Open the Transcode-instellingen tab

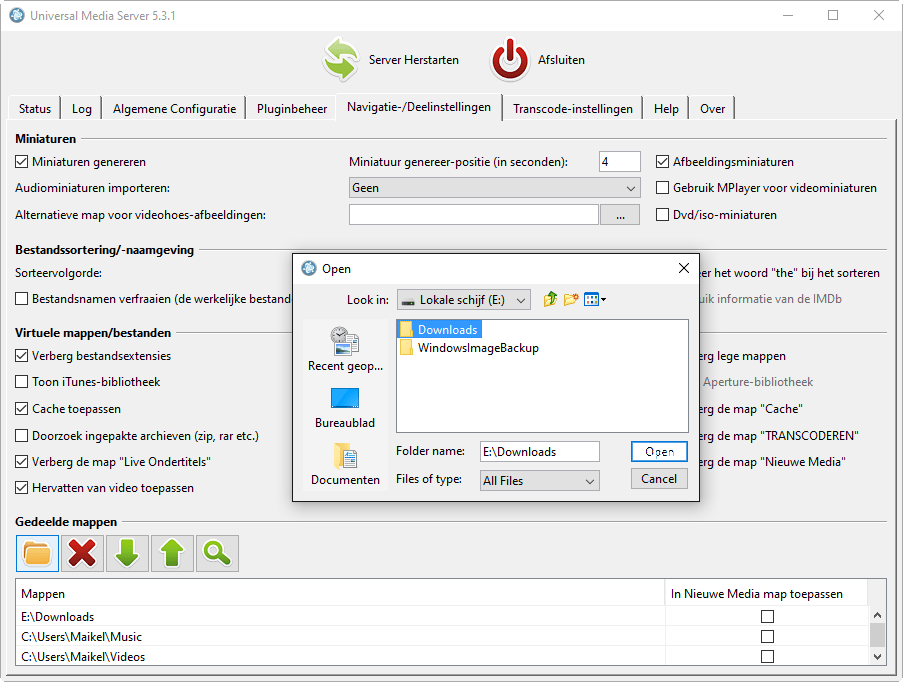573,109
